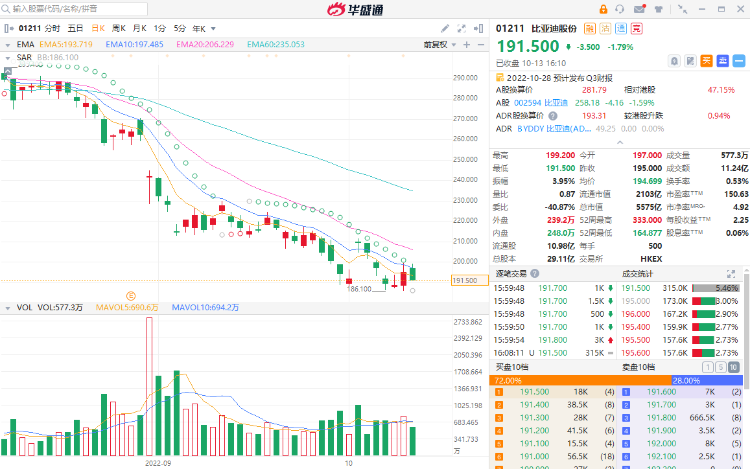The width and height of the screenshot is (750, 469).
Task: Click the zoom out minus icon
Action: 481,44
